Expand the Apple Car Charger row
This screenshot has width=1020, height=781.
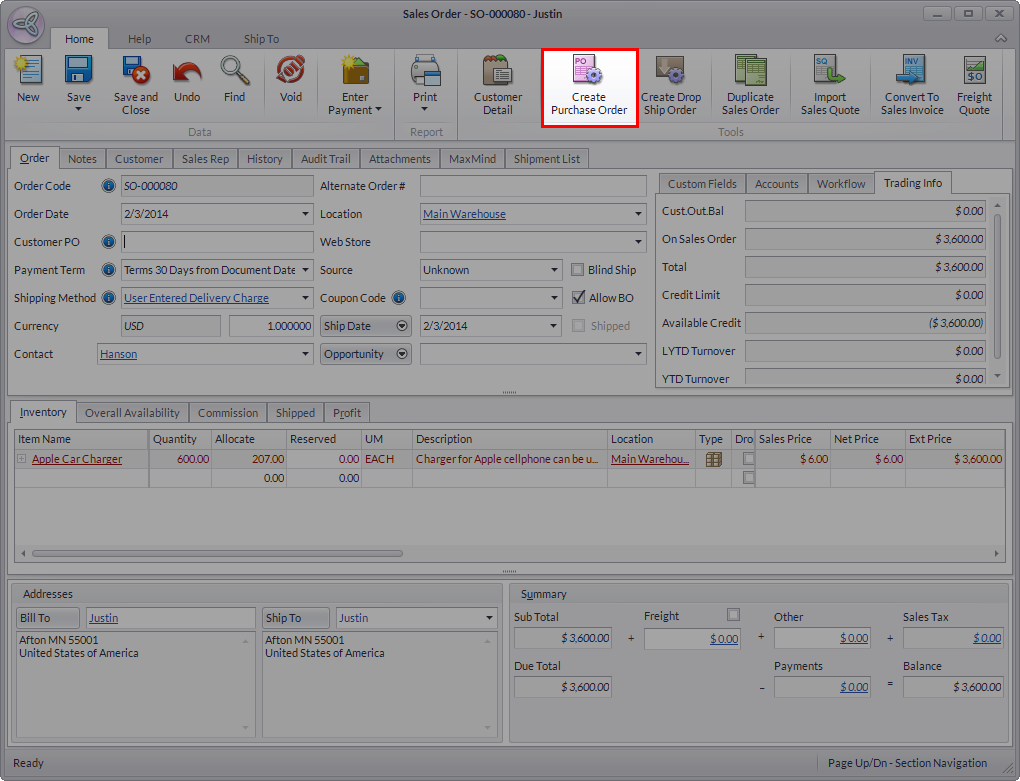click(22, 459)
